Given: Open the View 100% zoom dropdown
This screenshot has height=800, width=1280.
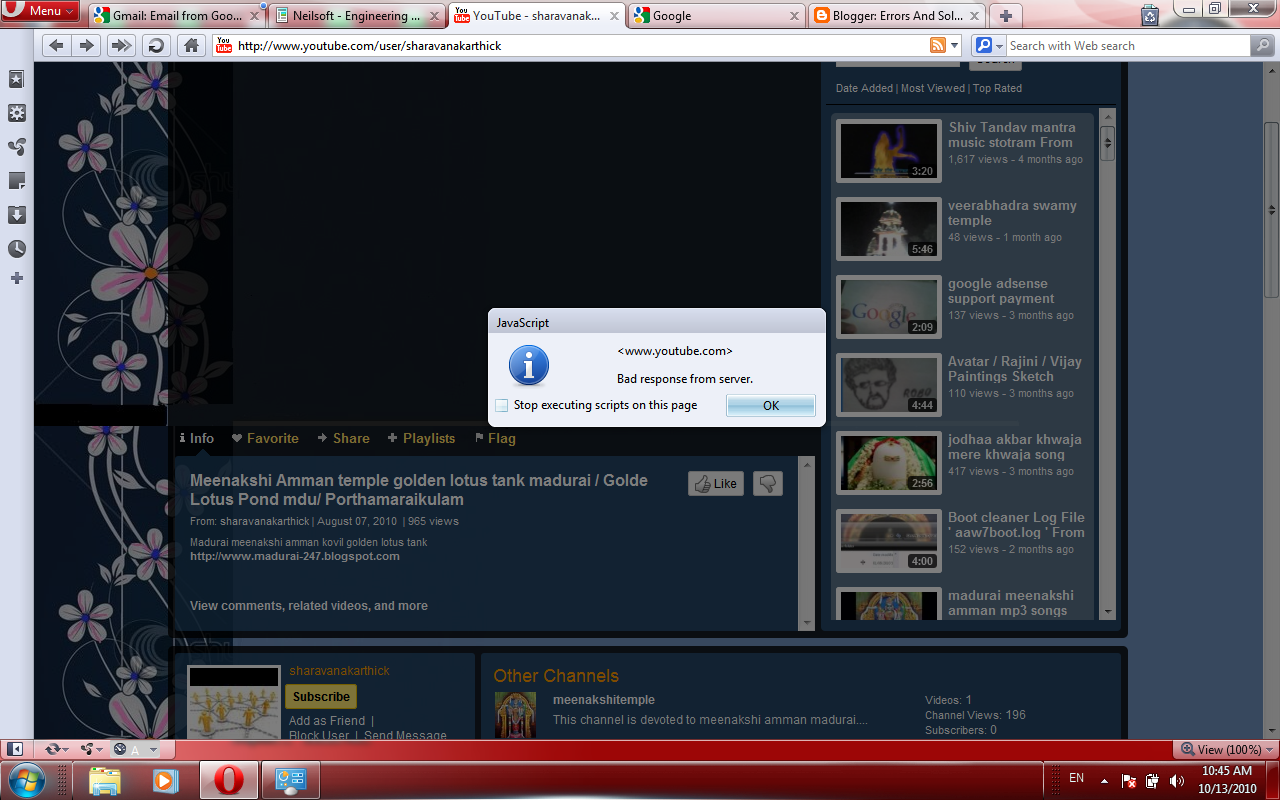Looking at the screenshot, I should [x=1227, y=749].
